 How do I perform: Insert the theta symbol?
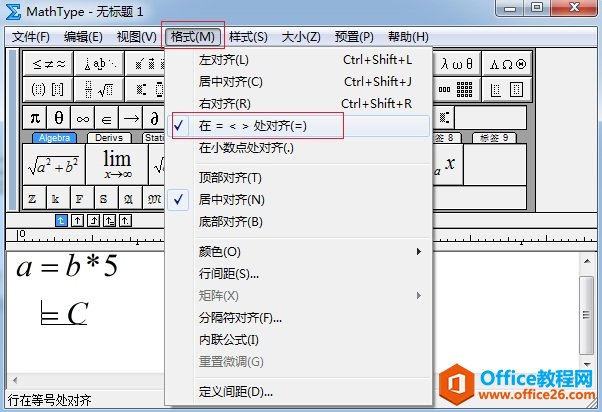[59, 118]
